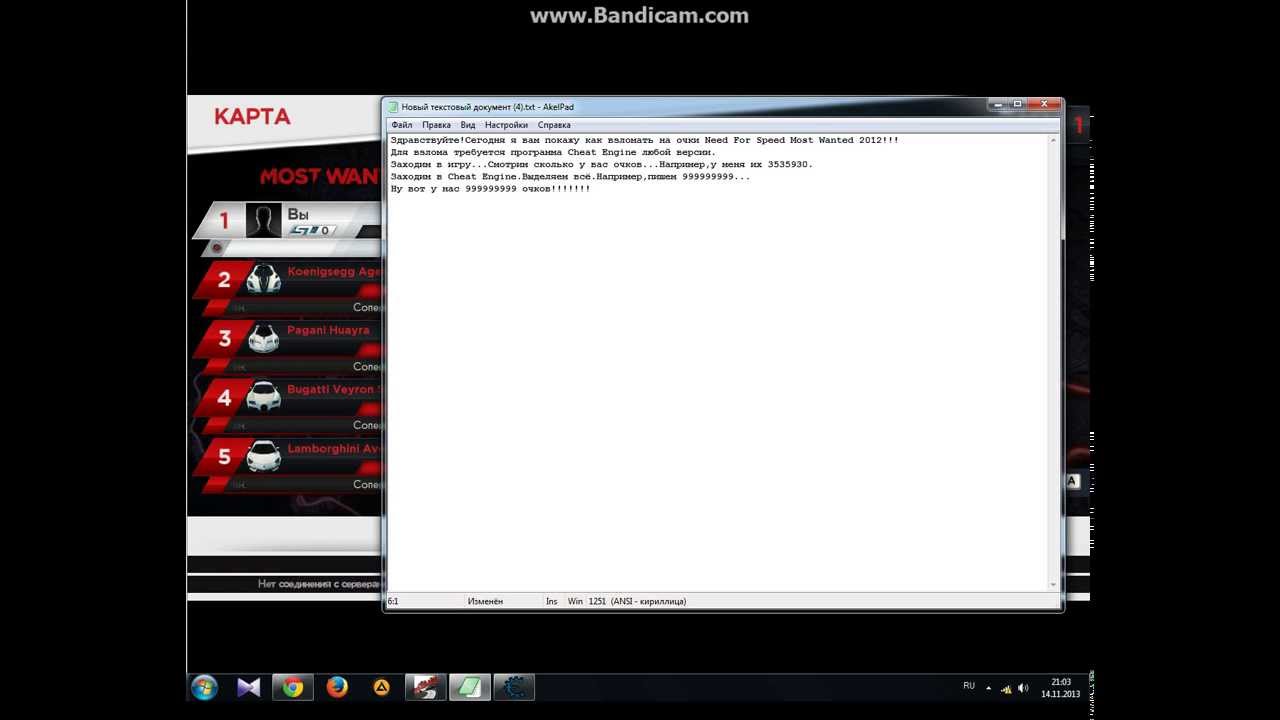Click the AkelPad document icon in title bar
This screenshot has height=720, width=1280.
(x=393, y=107)
